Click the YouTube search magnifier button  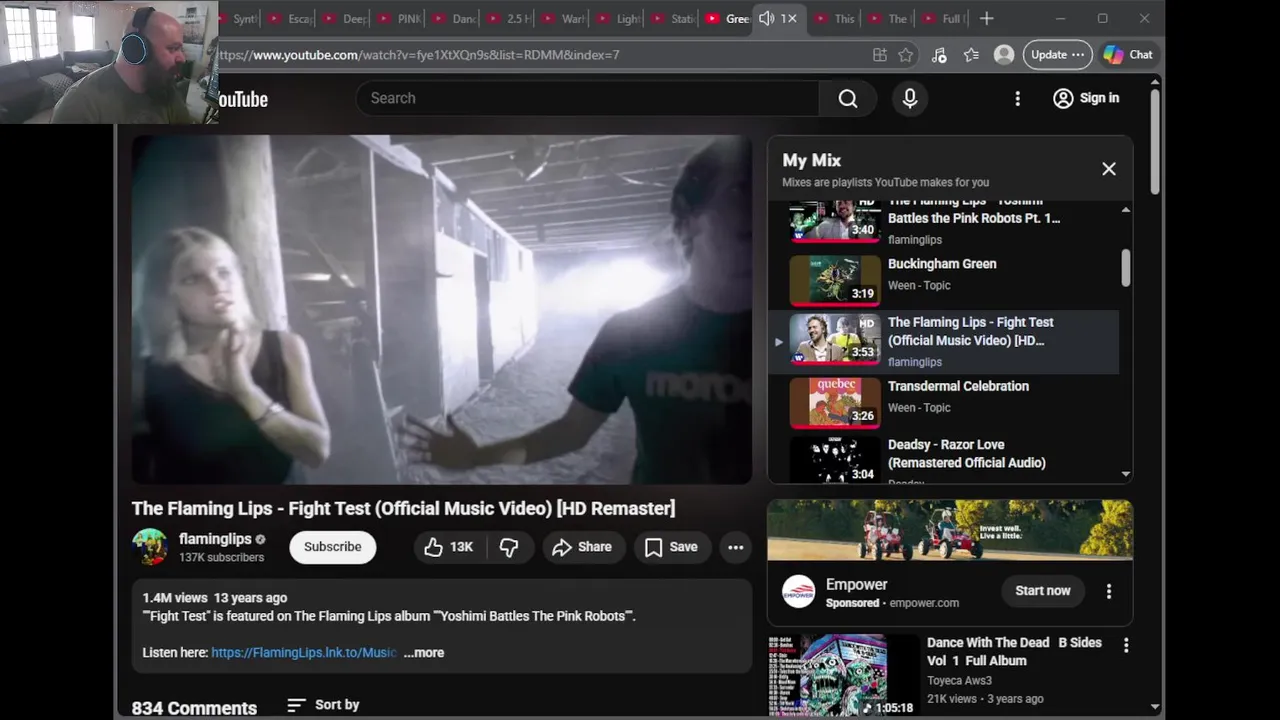pos(848,98)
